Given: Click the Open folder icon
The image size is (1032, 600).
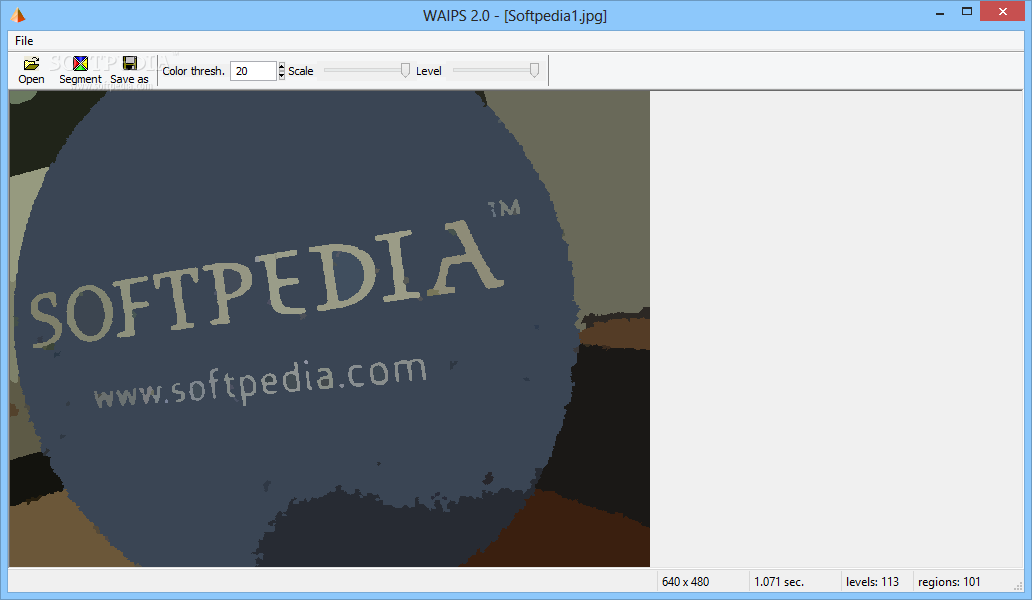Looking at the screenshot, I should 31,64.
